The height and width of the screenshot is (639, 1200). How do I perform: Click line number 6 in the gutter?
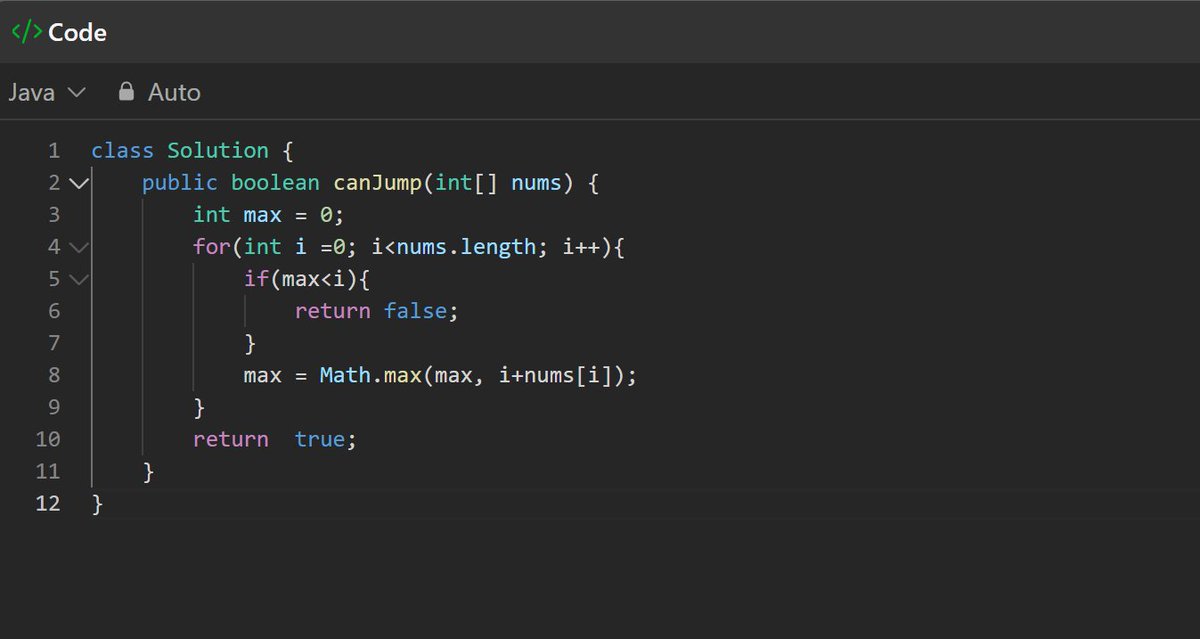[x=54, y=311]
